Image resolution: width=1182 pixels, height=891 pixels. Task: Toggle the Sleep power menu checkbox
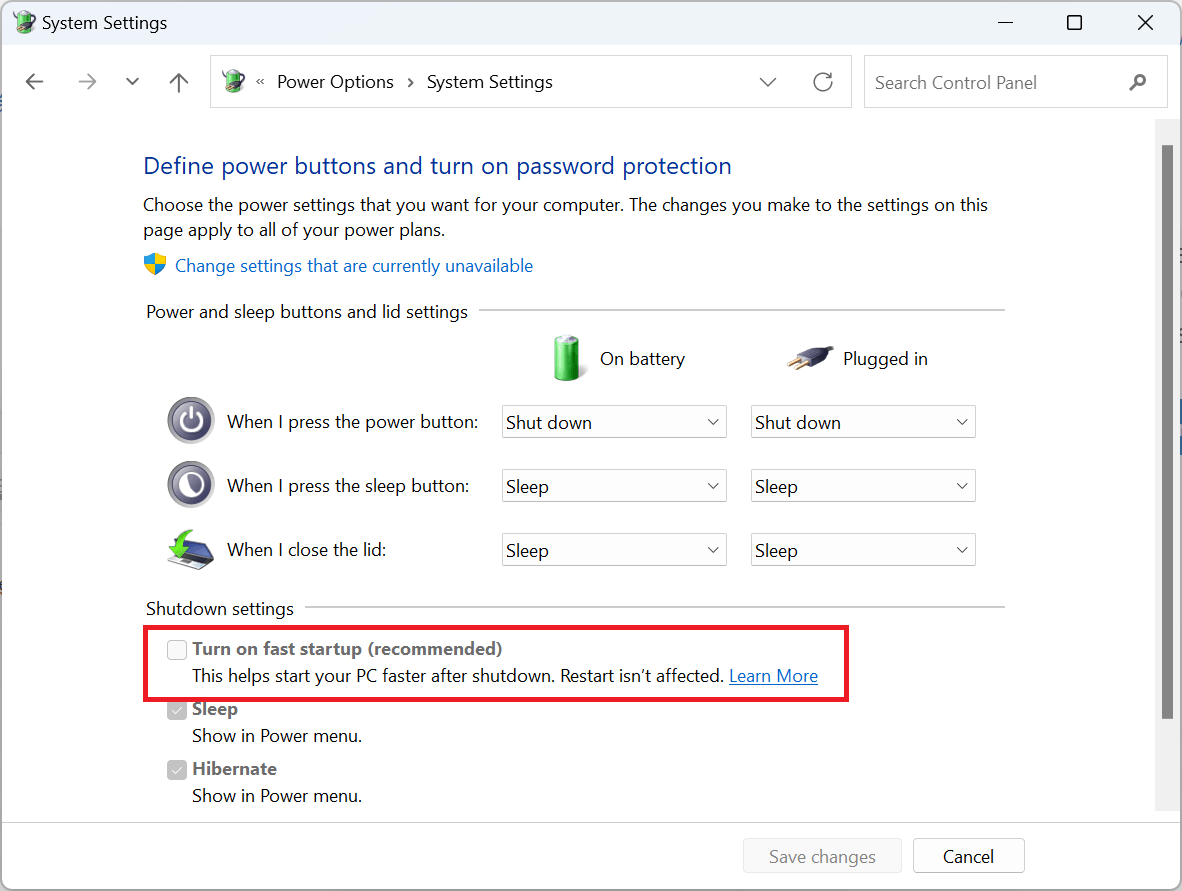click(x=177, y=710)
